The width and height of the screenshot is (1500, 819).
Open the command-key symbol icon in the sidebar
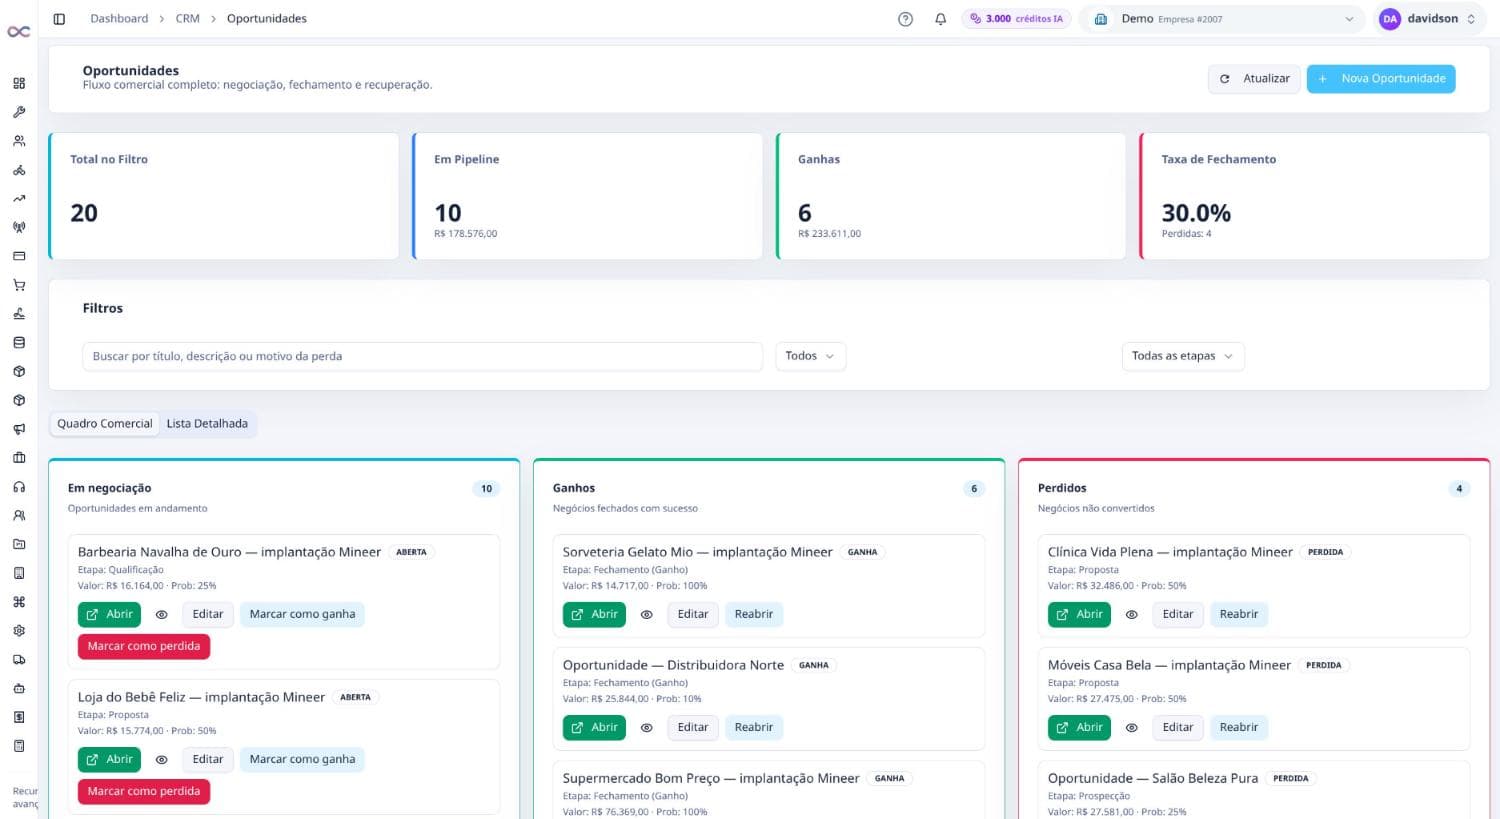click(x=19, y=602)
